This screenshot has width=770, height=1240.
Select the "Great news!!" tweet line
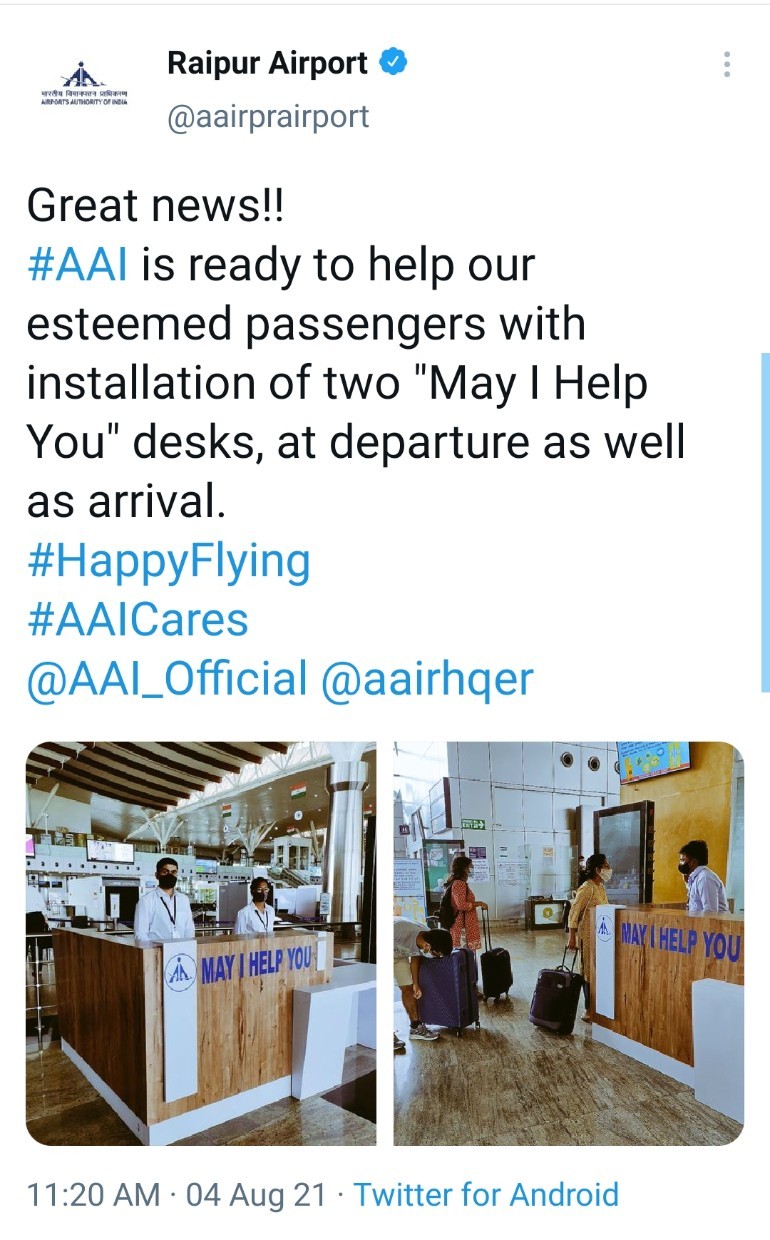pos(156,206)
